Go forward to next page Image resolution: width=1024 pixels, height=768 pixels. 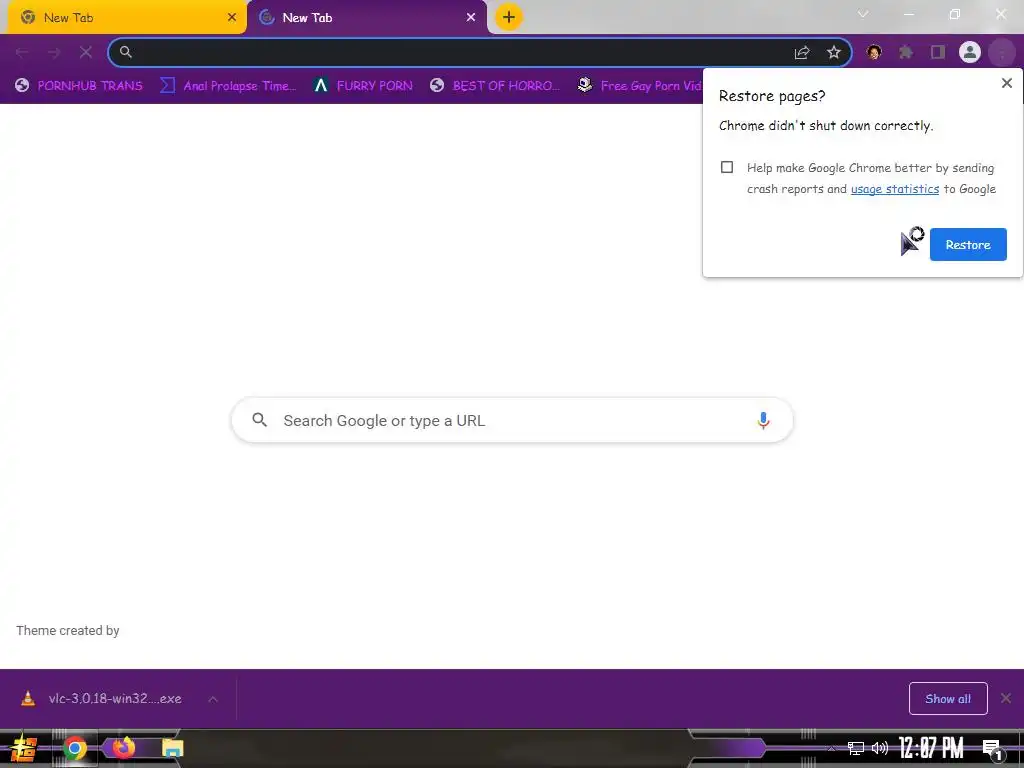[54, 52]
